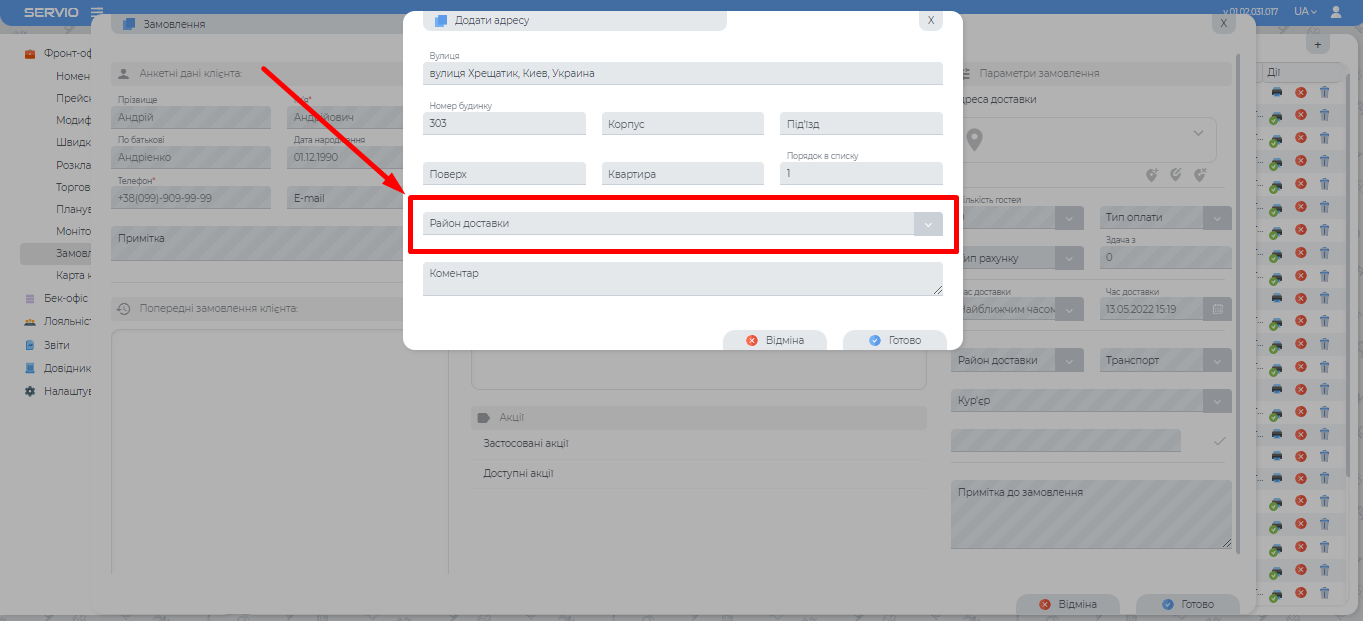Click the add address pin icon with plus
Image resolution: width=1363 pixels, height=621 pixels.
pos(1152,174)
